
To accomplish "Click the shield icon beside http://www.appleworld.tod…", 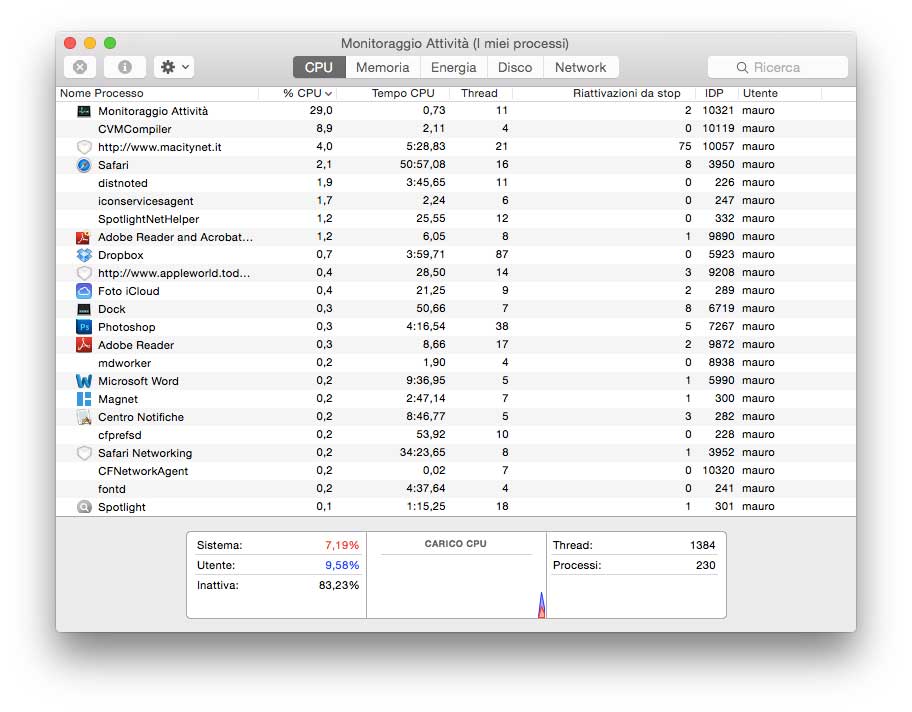I will (84, 273).
